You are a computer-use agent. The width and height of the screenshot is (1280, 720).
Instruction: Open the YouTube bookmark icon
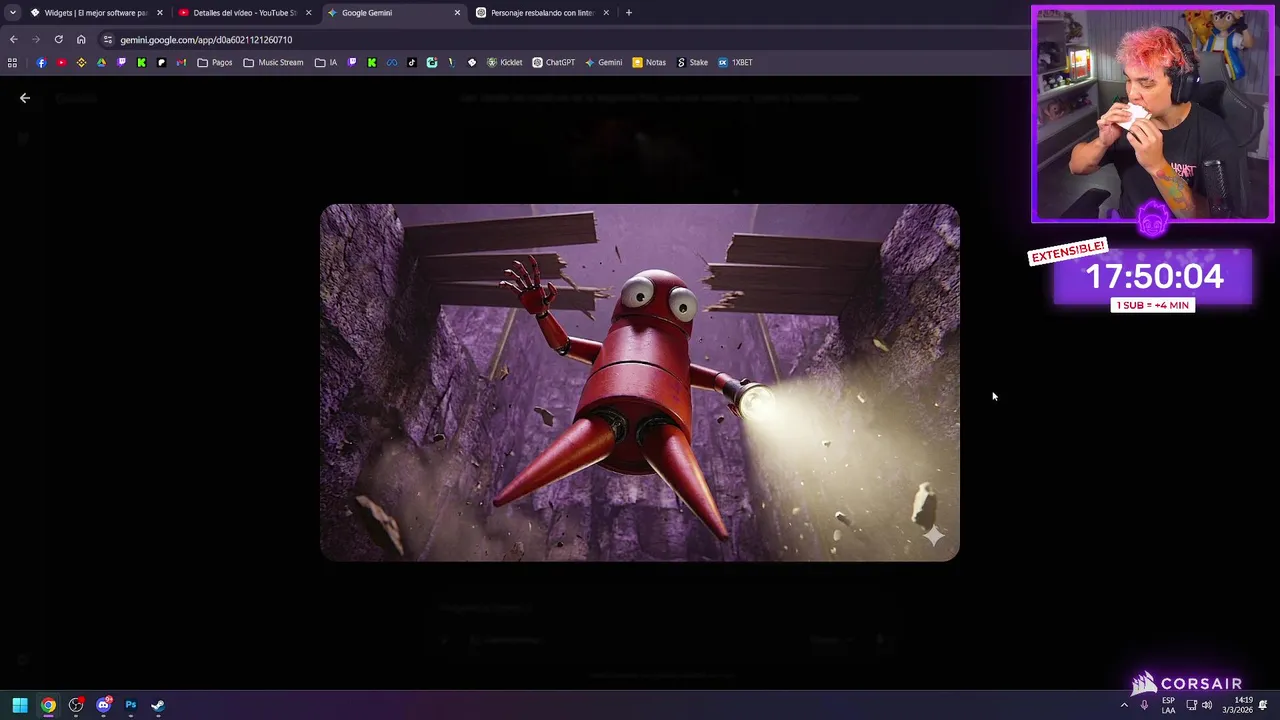tap(61, 62)
